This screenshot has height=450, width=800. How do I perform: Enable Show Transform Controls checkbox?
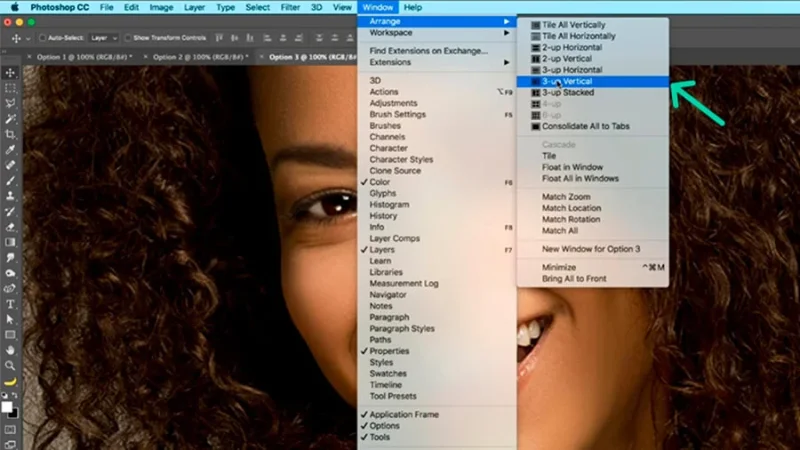point(128,38)
